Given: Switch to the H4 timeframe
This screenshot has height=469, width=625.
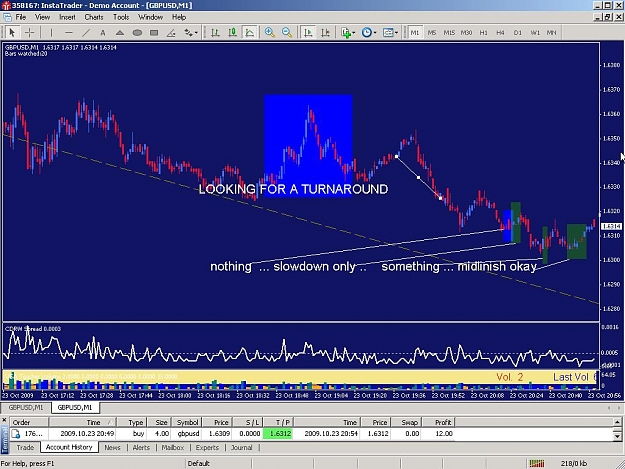Looking at the screenshot, I should (501, 32).
